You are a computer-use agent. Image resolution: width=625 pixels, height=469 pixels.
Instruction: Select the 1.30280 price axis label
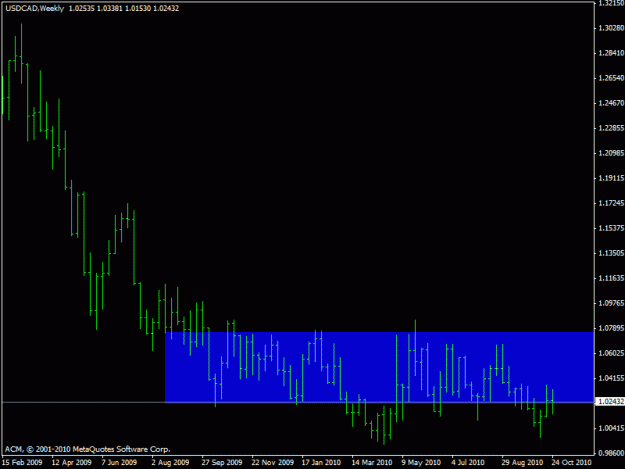[611, 28]
